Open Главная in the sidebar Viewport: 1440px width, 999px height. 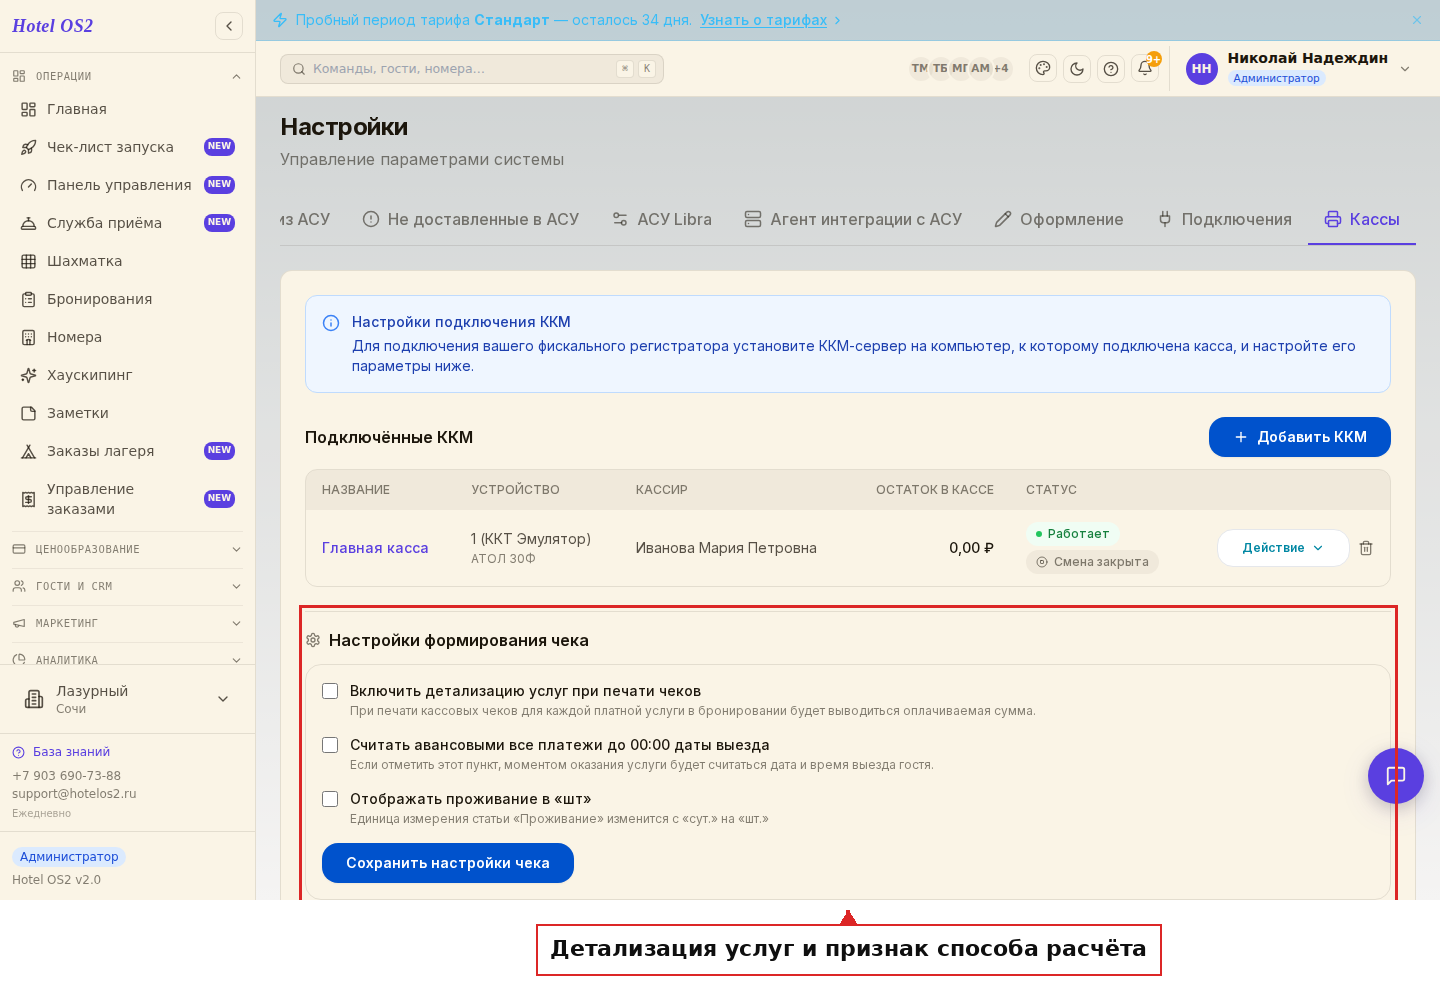(127, 109)
